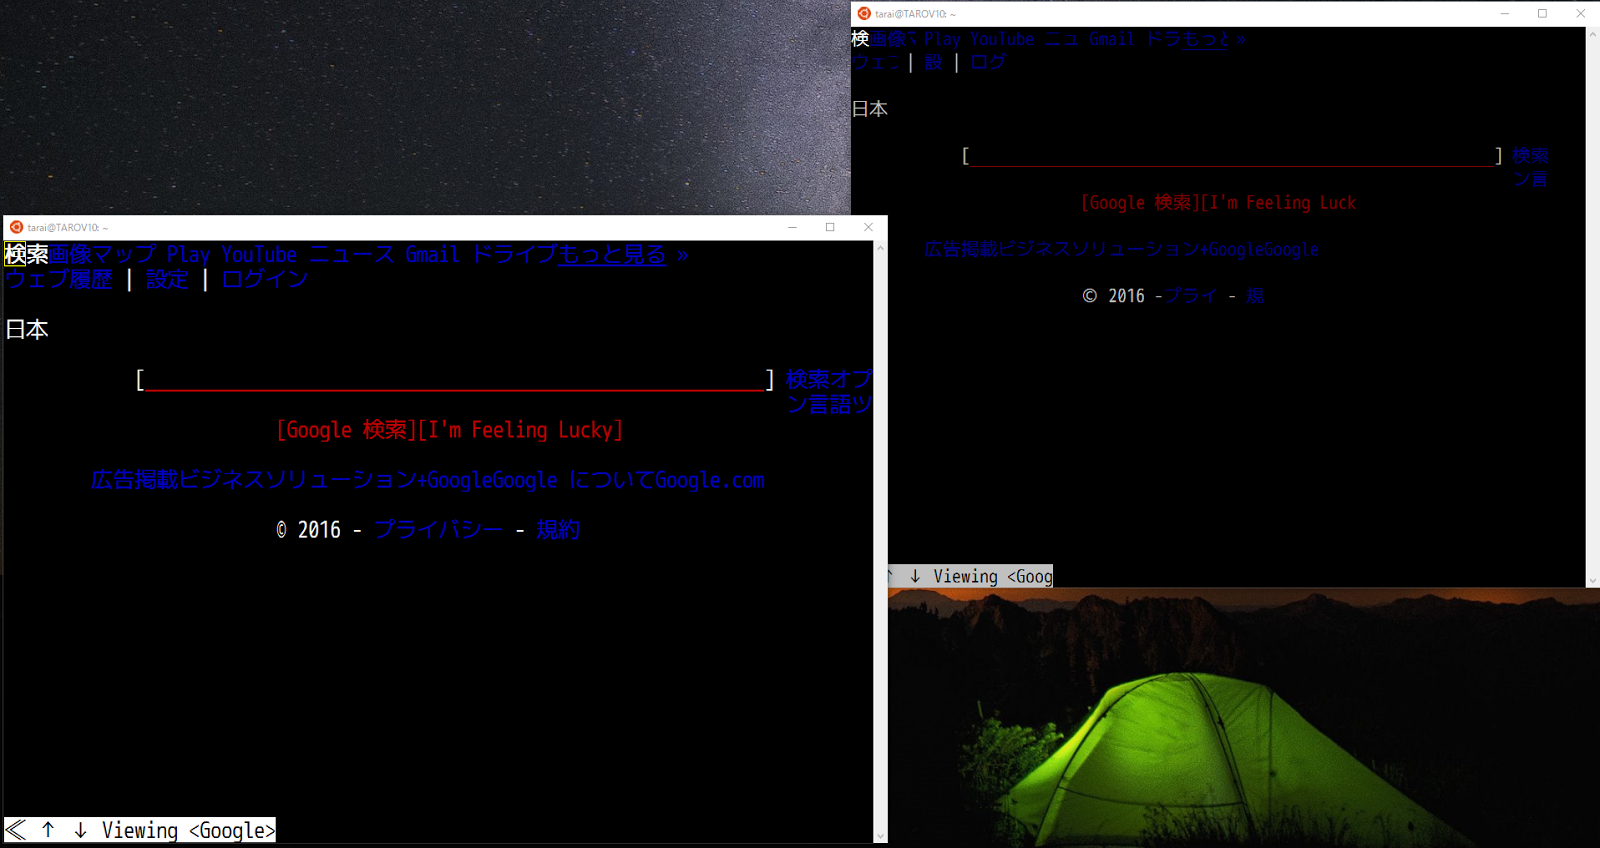This screenshot has width=1600, height=848.
Task: Open 検索オプ search options link in front window
Action: (829, 379)
